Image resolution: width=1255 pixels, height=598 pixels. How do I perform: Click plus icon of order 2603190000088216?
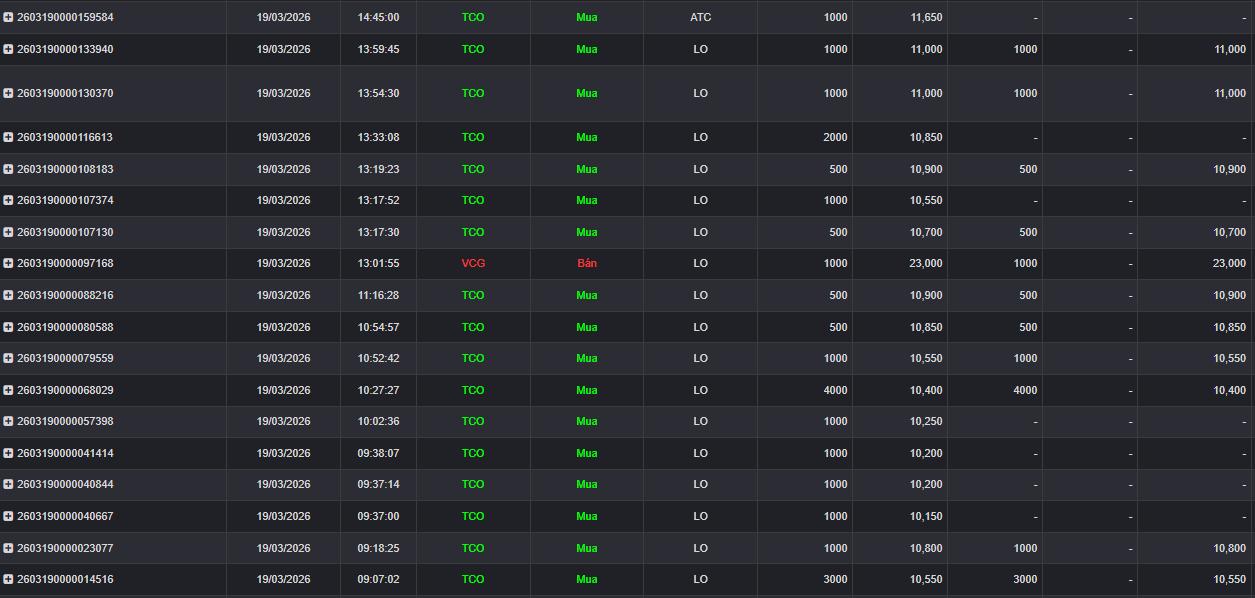(8, 295)
